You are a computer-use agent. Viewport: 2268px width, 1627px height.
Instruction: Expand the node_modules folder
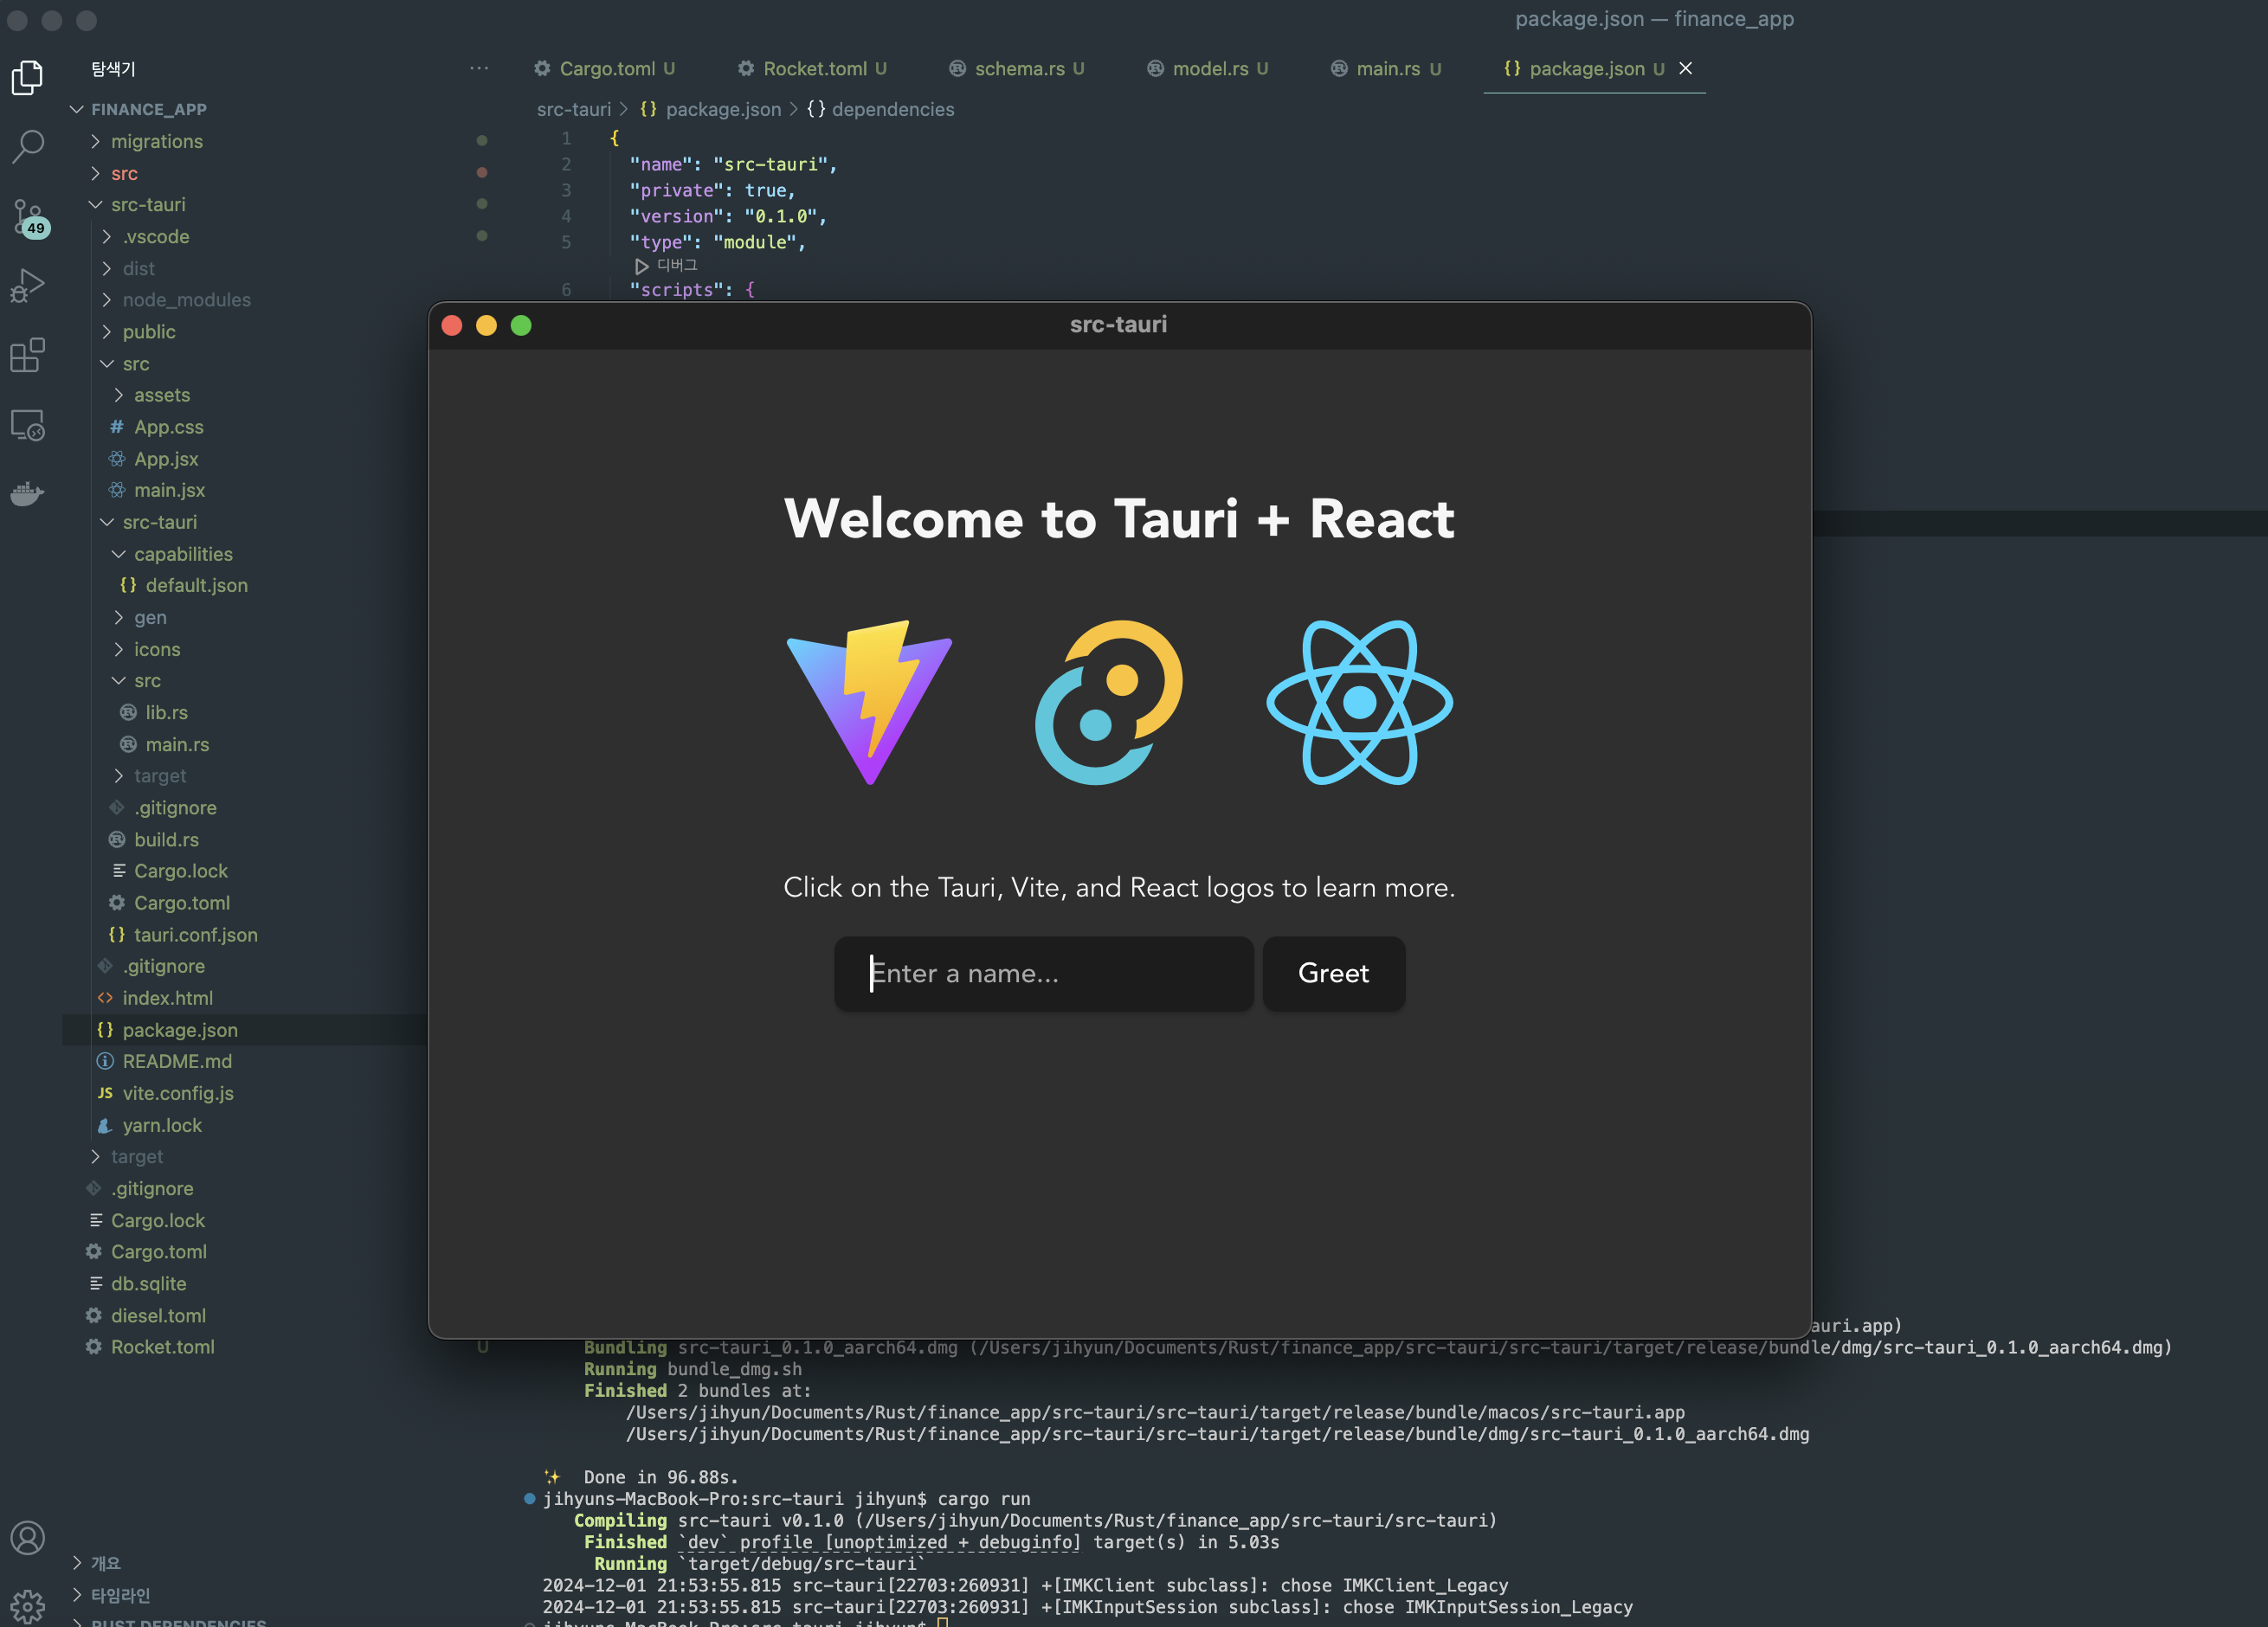click(186, 300)
